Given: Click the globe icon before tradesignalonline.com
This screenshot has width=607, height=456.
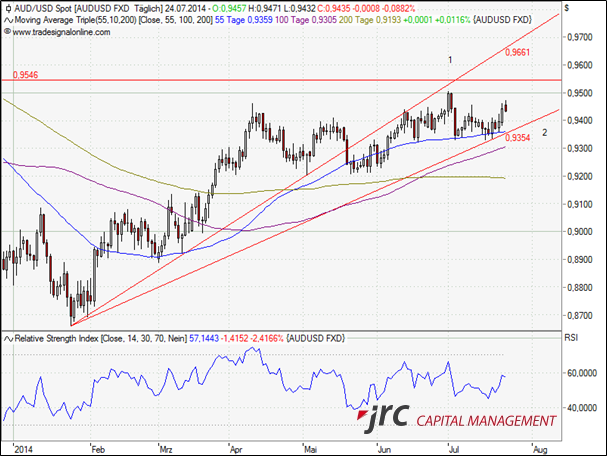Looking at the screenshot, I should pos(7,32).
